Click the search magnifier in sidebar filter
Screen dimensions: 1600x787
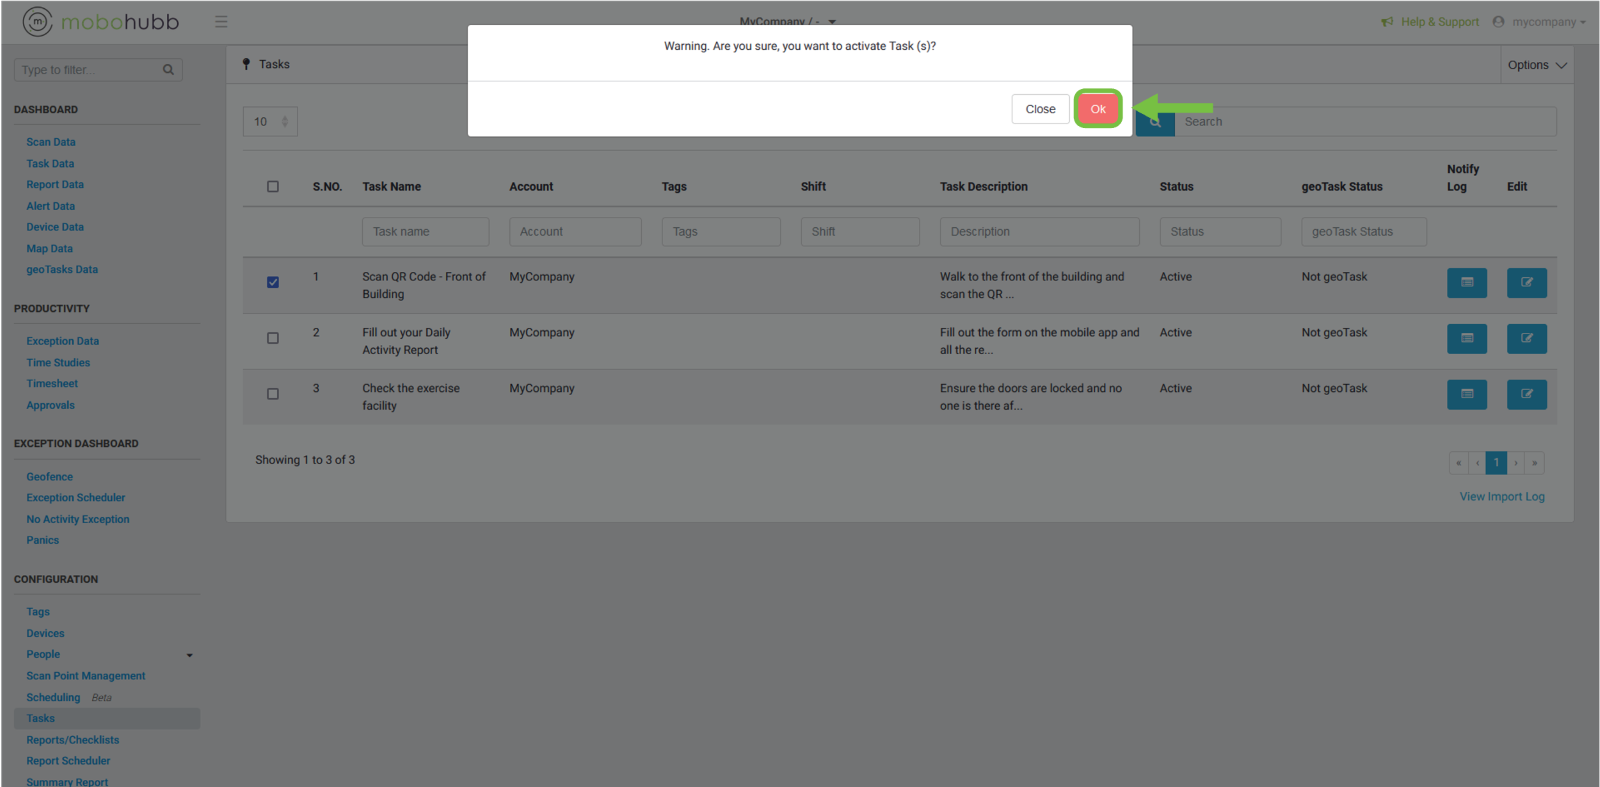pyautogui.click(x=168, y=70)
